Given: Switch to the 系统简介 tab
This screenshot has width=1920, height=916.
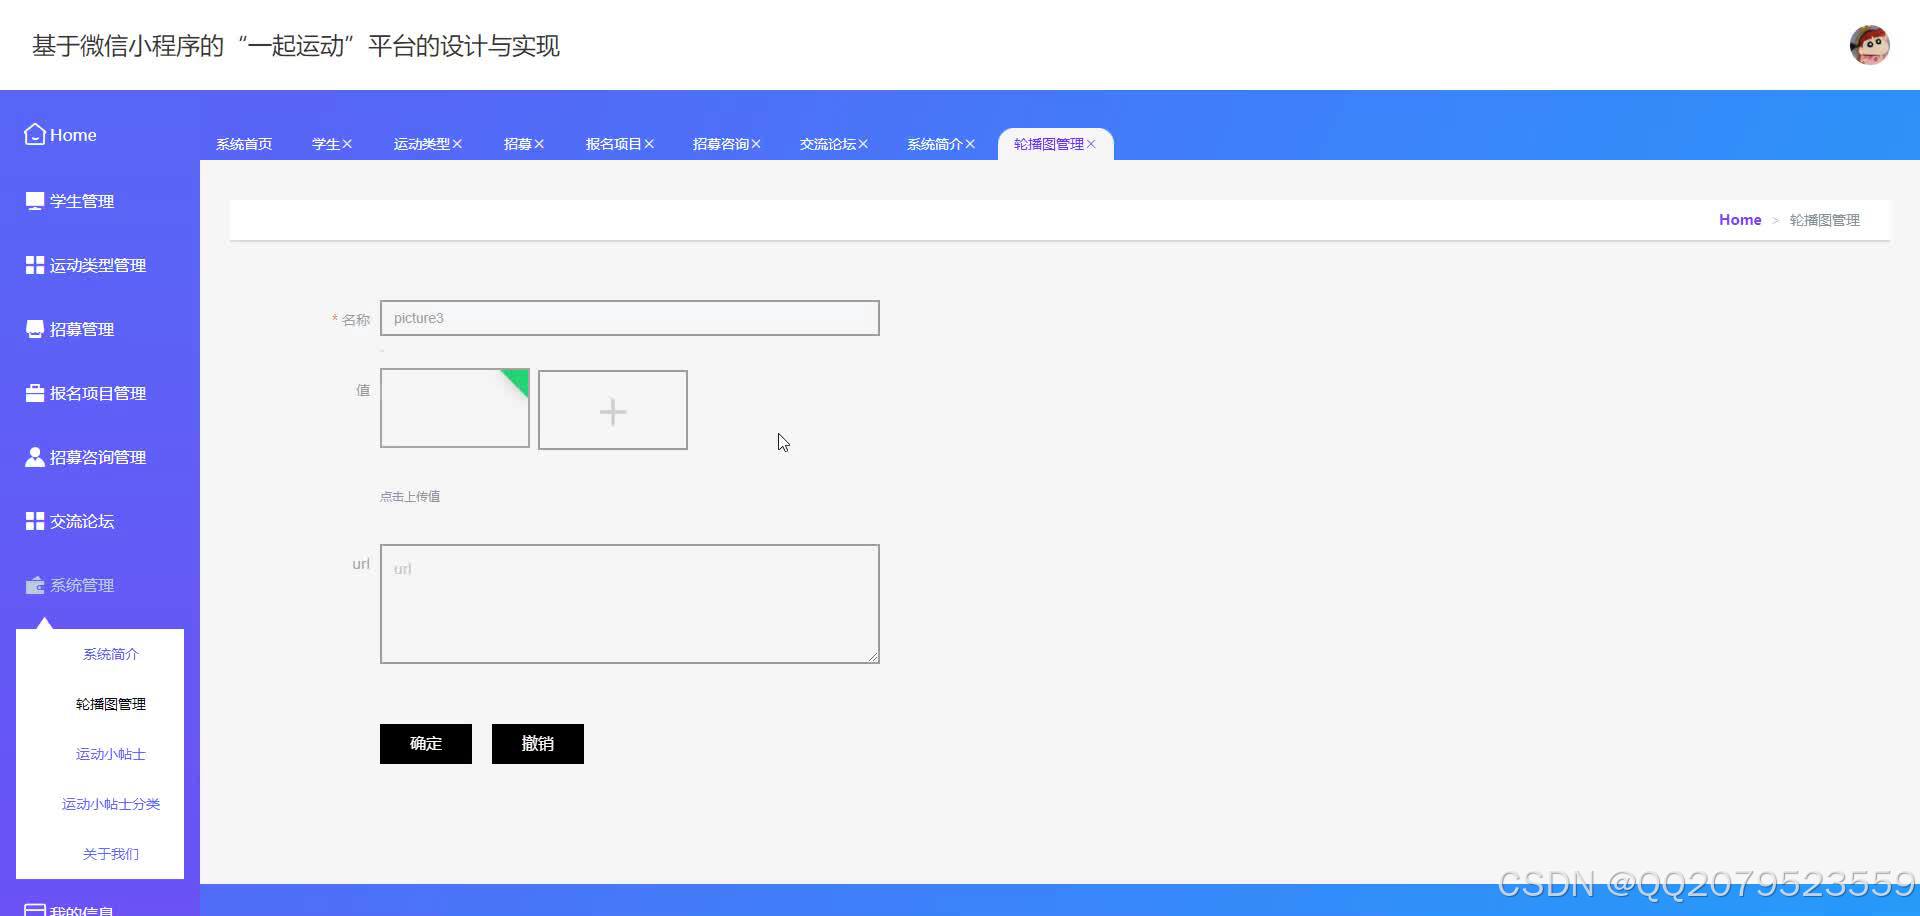Looking at the screenshot, I should click(934, 144).
